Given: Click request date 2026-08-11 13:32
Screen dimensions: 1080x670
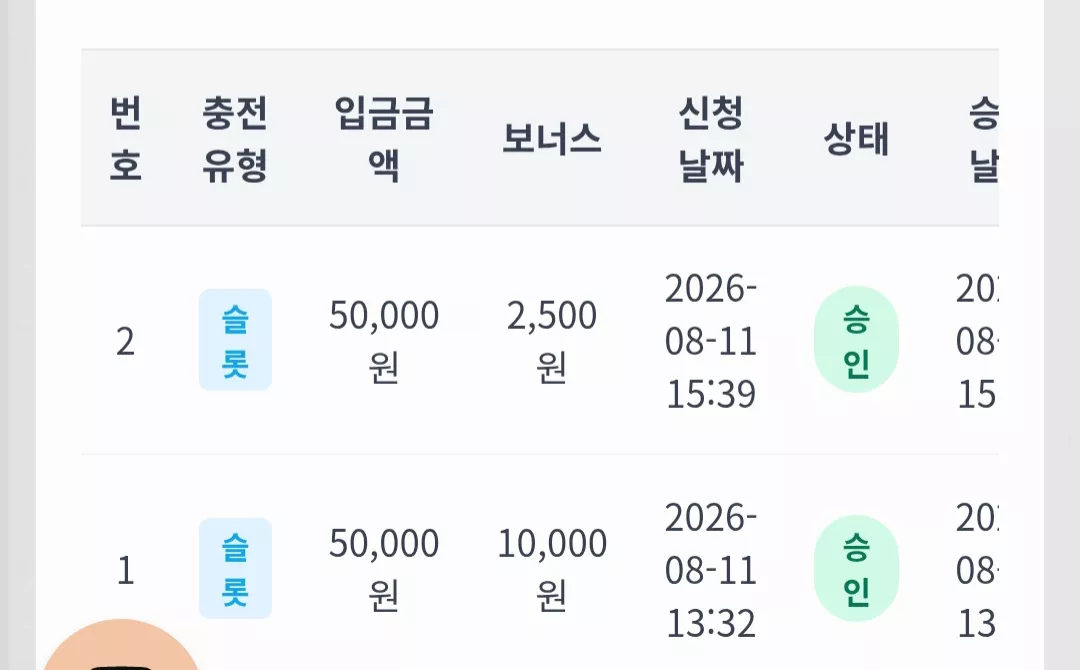Looking at the screenshot, I should click(x=711, y=569).
